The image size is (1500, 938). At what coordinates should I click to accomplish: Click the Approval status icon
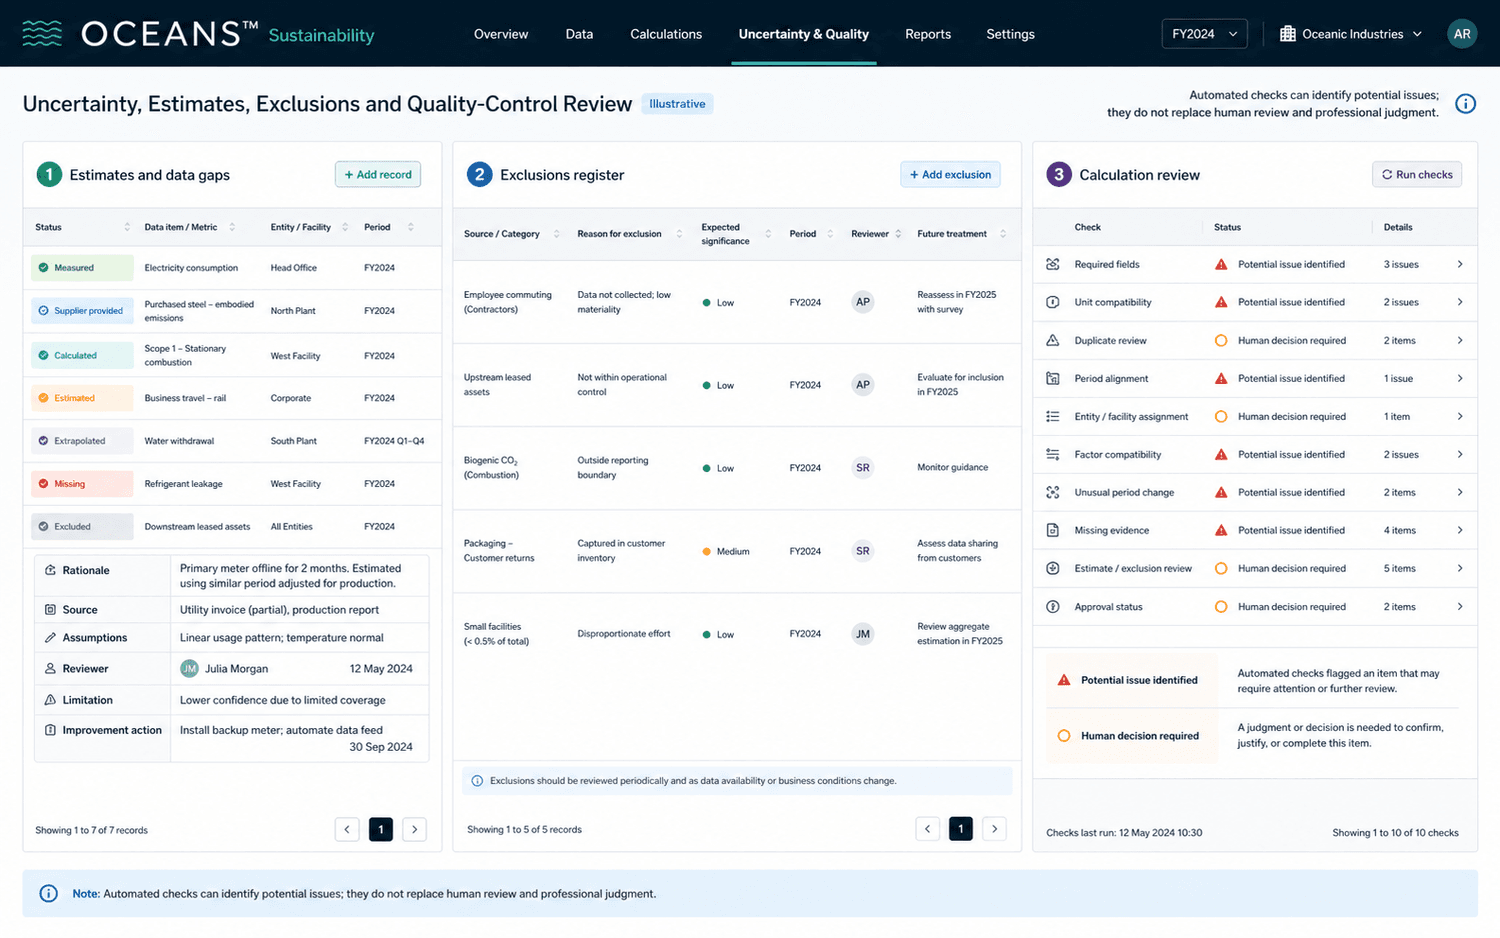1052,606
